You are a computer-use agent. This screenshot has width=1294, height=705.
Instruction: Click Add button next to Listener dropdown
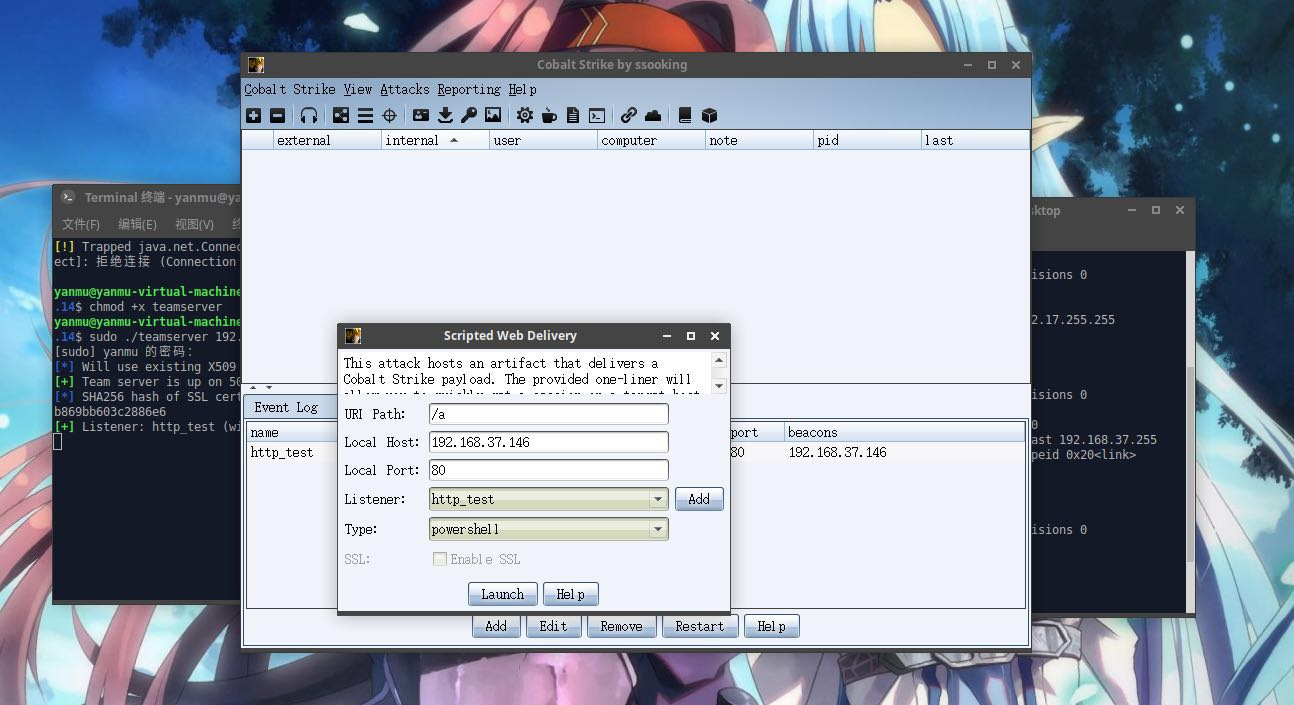tap(699, 499)
